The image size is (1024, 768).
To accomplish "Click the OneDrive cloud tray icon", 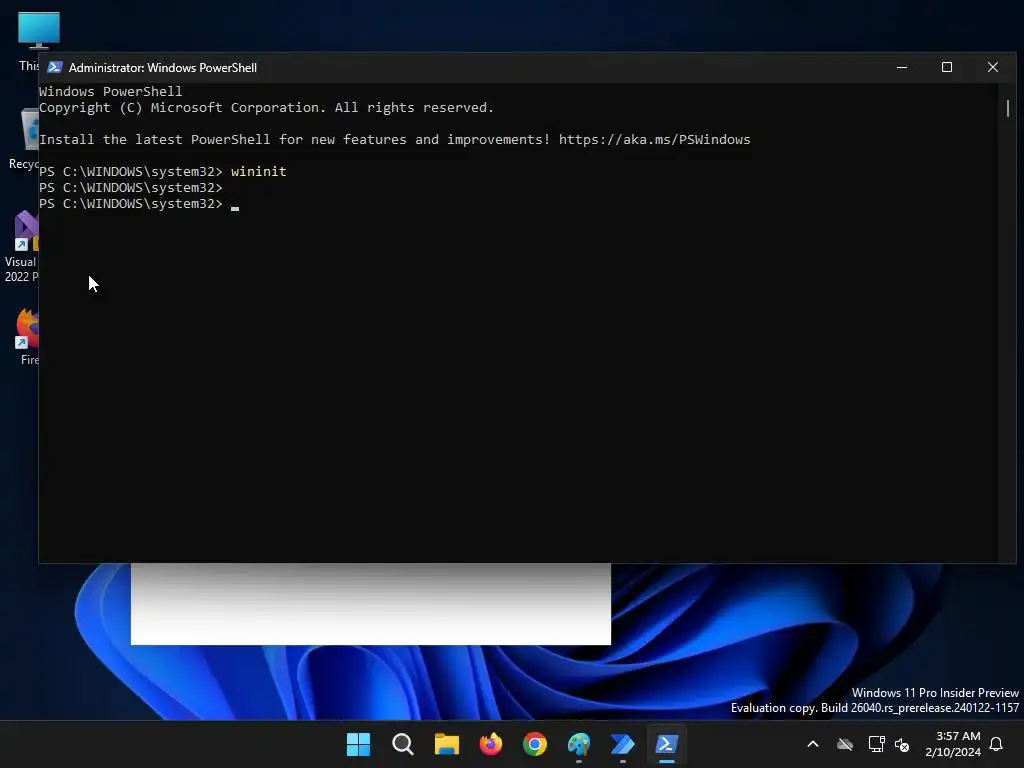I will point(845,744).
